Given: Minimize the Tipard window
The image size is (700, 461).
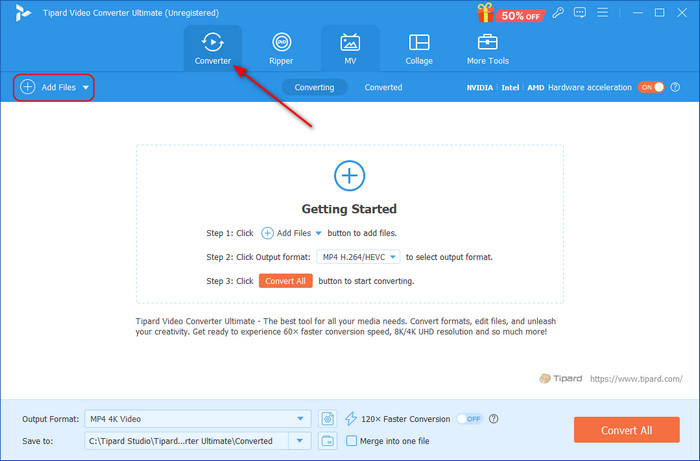Looking at the screenshot, I should pos(638,12).
